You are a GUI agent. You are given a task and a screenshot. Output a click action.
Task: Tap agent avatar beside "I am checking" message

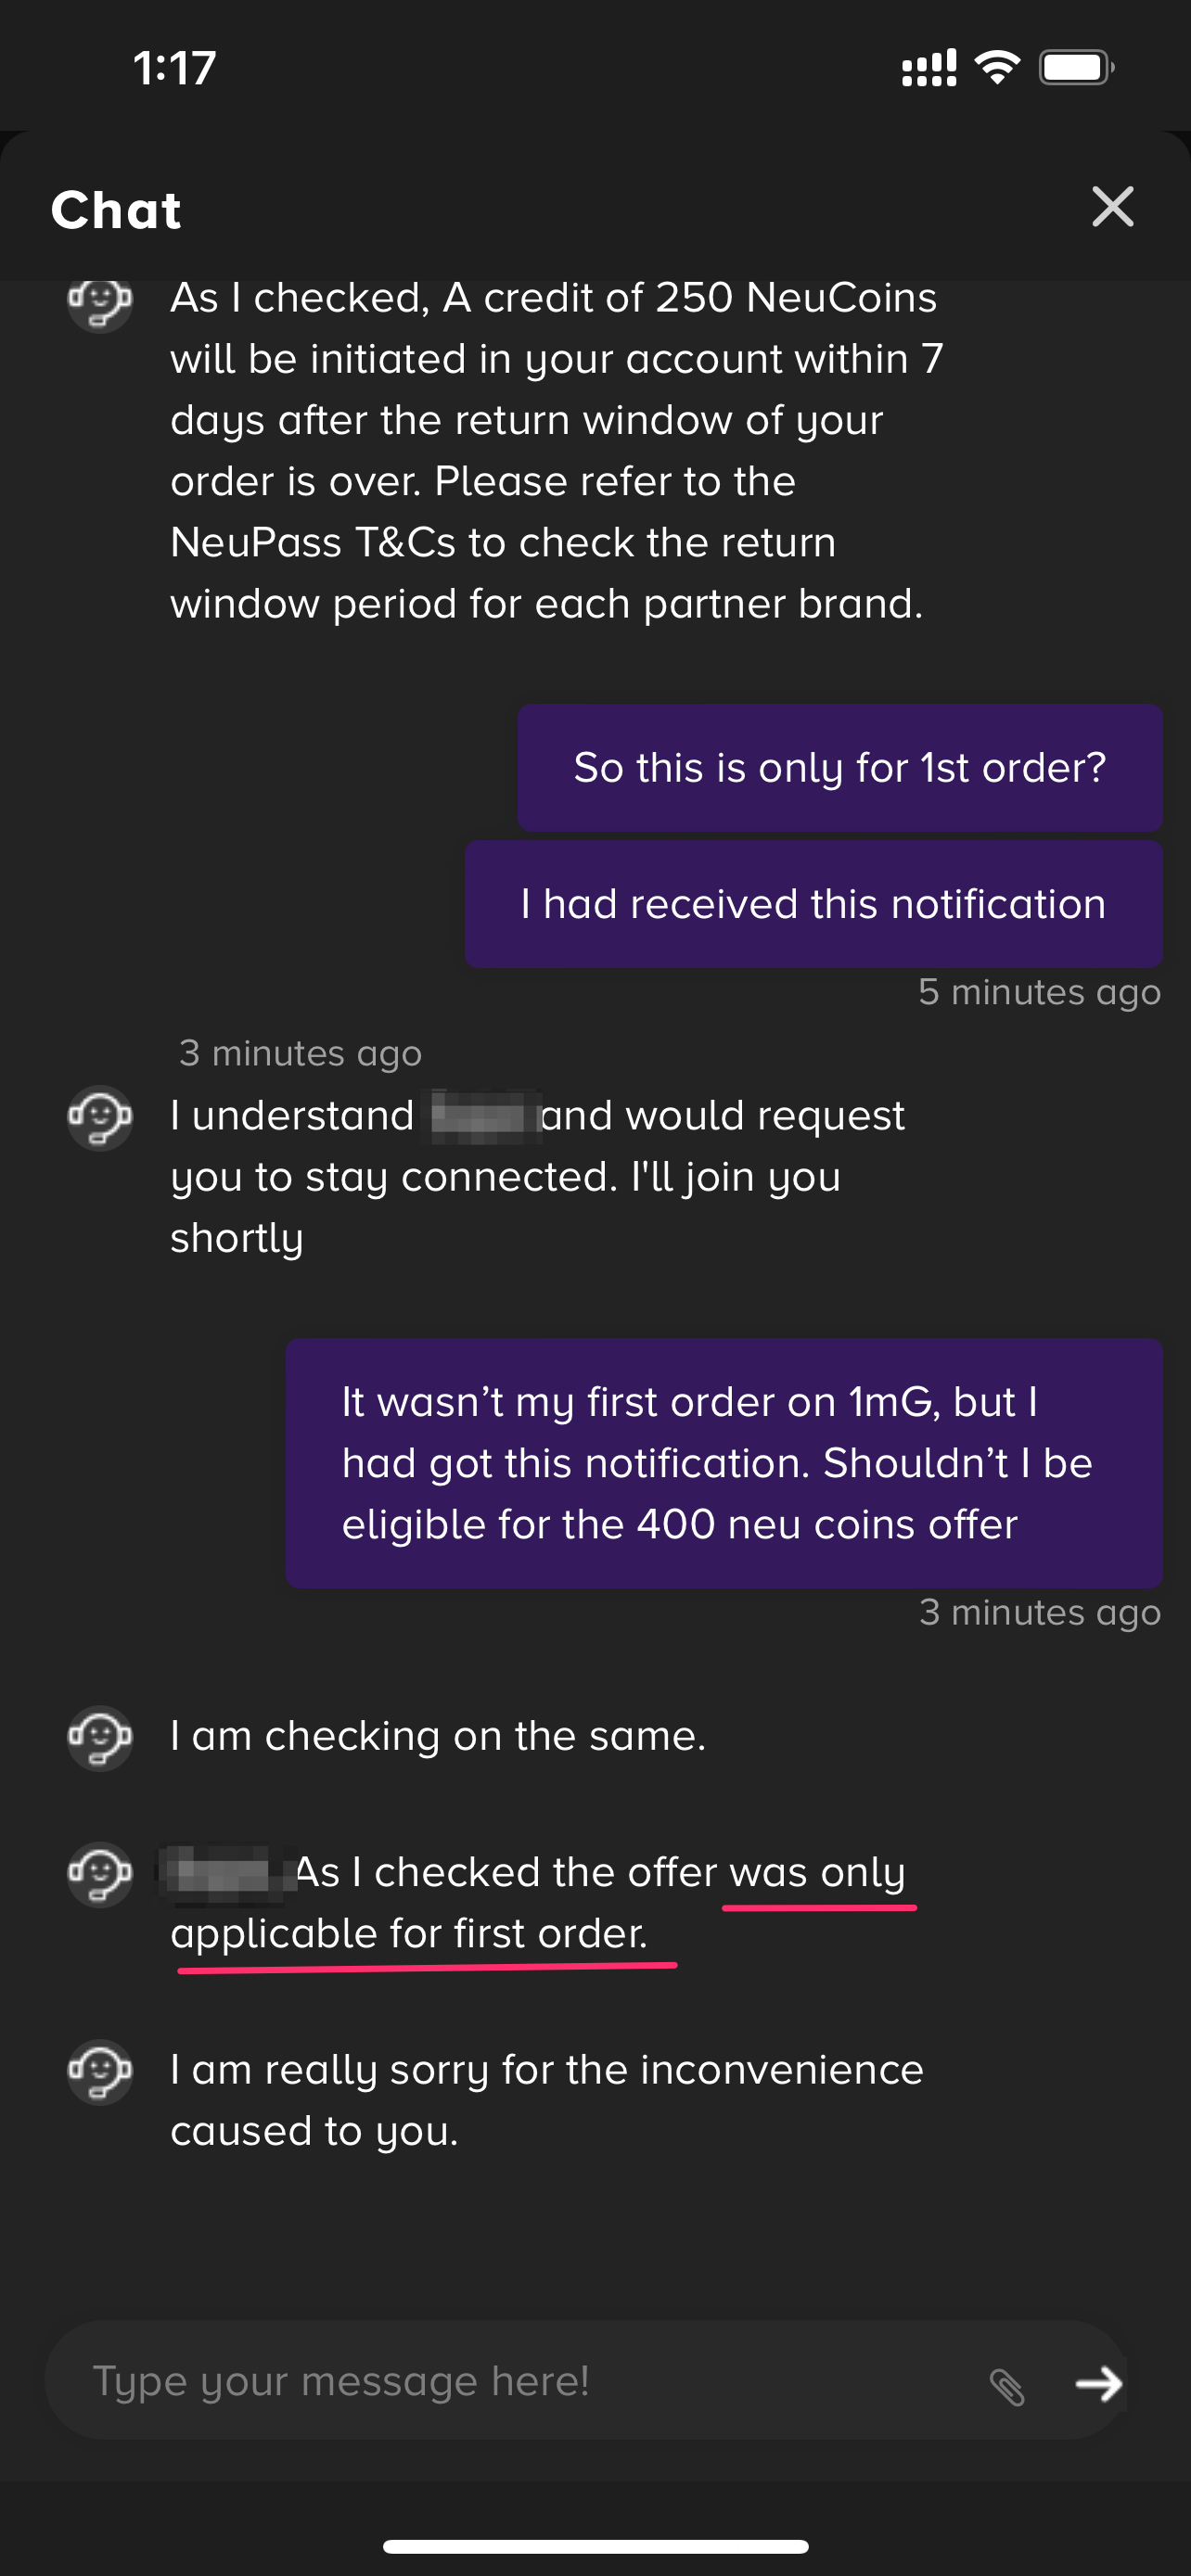[99, 1737]
